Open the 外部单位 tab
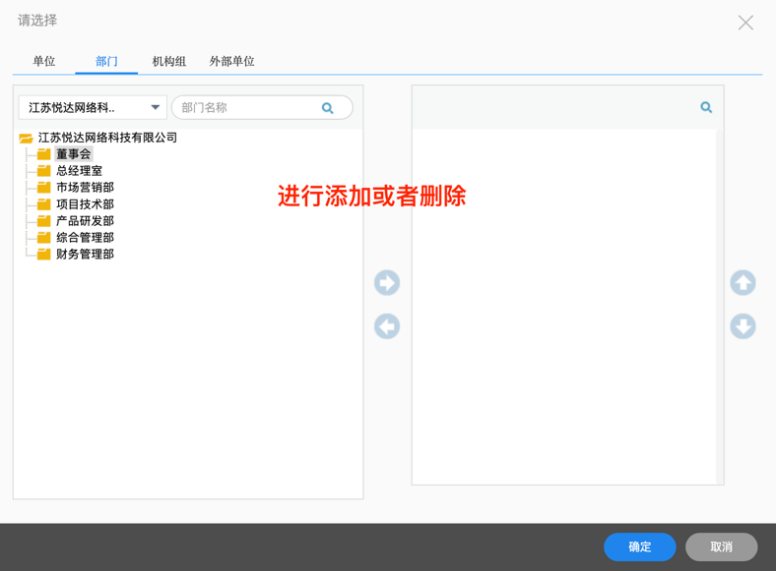The width and height of the screenshot is (776, 571). [232, 61]
